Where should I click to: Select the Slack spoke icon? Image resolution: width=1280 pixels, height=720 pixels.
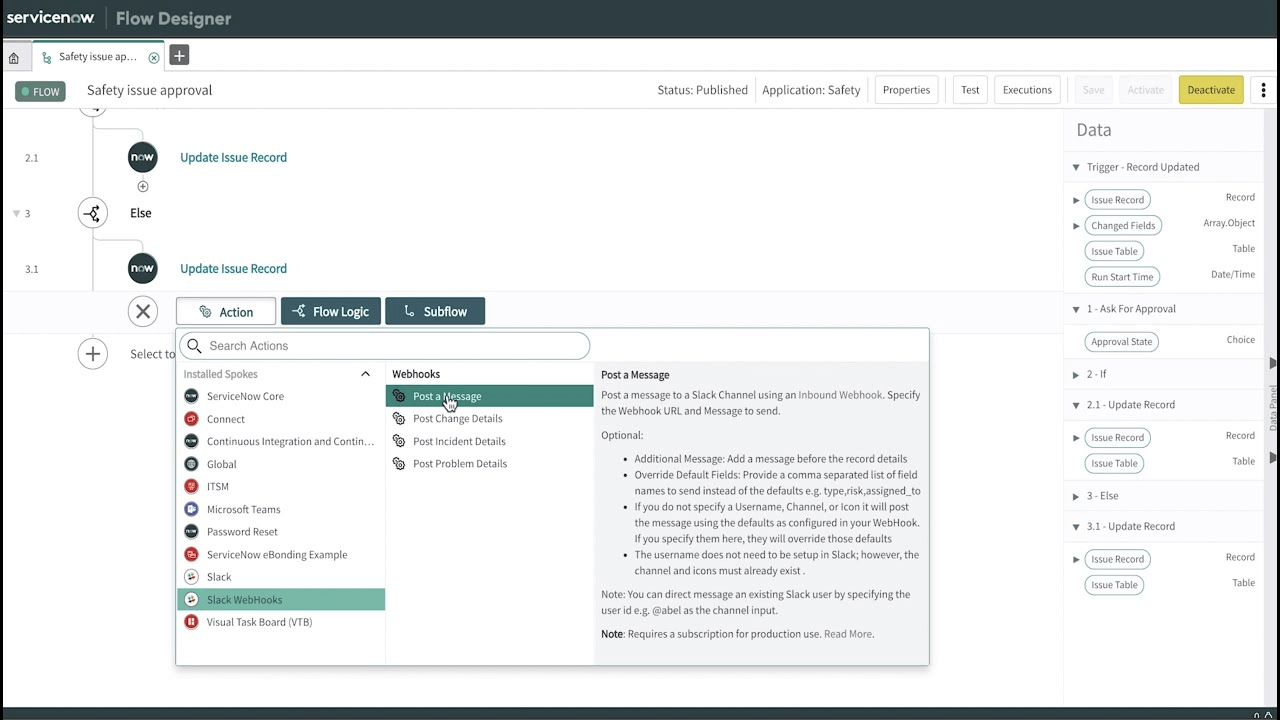[x=192, y=577]
